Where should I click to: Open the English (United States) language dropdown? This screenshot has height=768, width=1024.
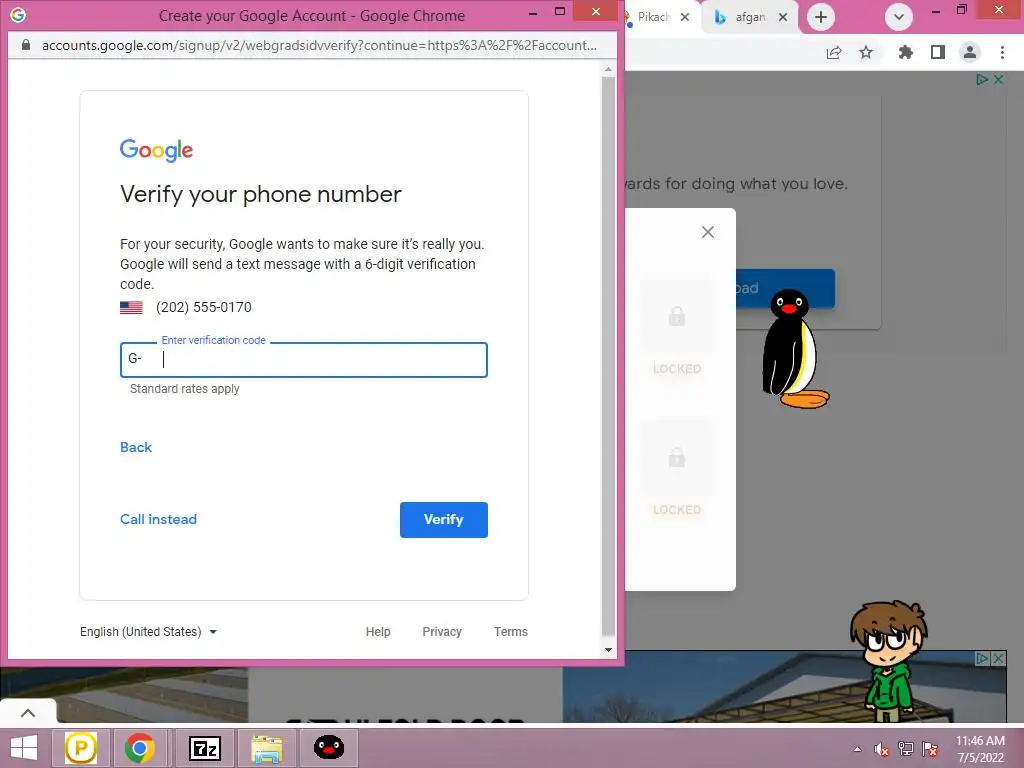(148, 632)
